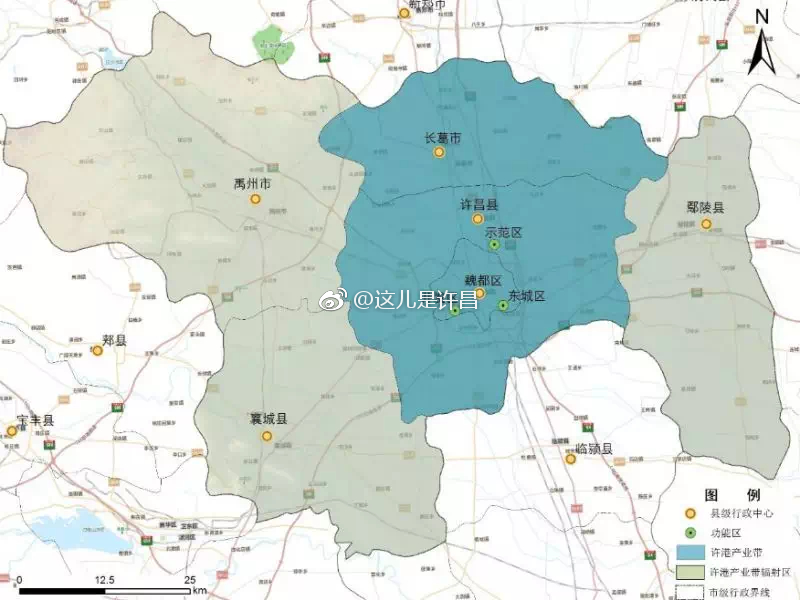Click the 临颍县 map label
This screenshot has width=800, height=600.
coord(593,448)
